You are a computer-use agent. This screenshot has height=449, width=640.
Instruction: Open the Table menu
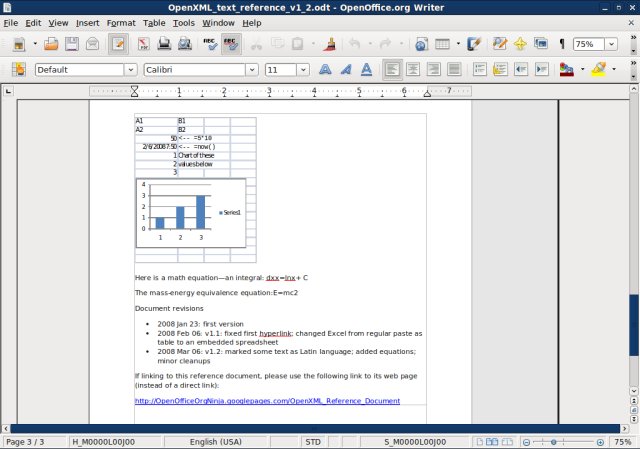coord(154,22)
